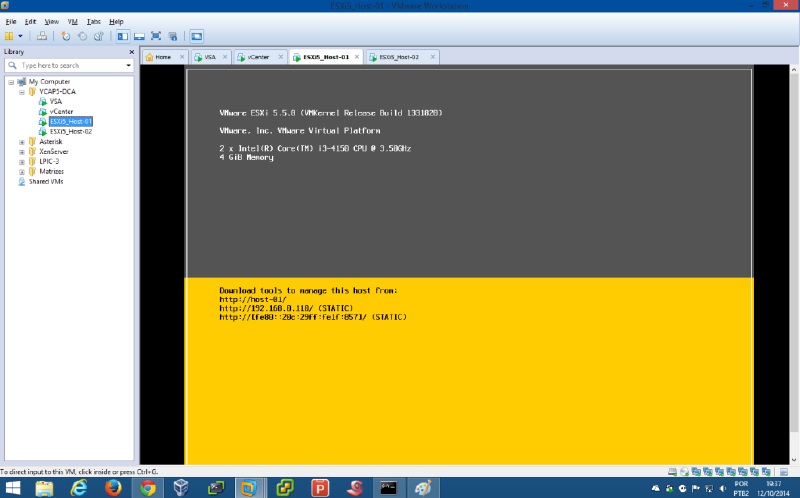
Task: Open the snapshot manager toolbar icon
Action: pos(98,36)
